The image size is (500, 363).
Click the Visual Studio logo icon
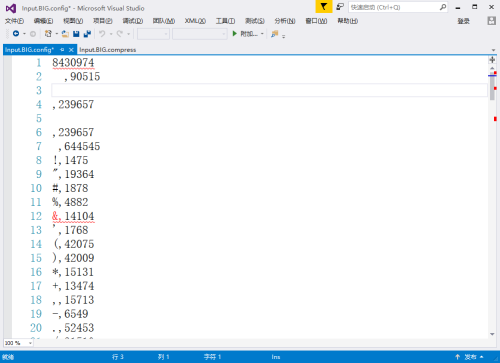point(11,8)
